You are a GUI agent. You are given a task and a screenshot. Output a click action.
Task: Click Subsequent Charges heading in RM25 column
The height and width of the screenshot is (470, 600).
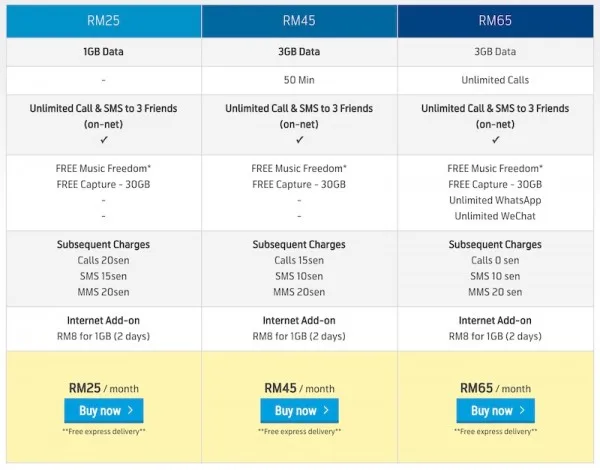click(x=103, y=245)
